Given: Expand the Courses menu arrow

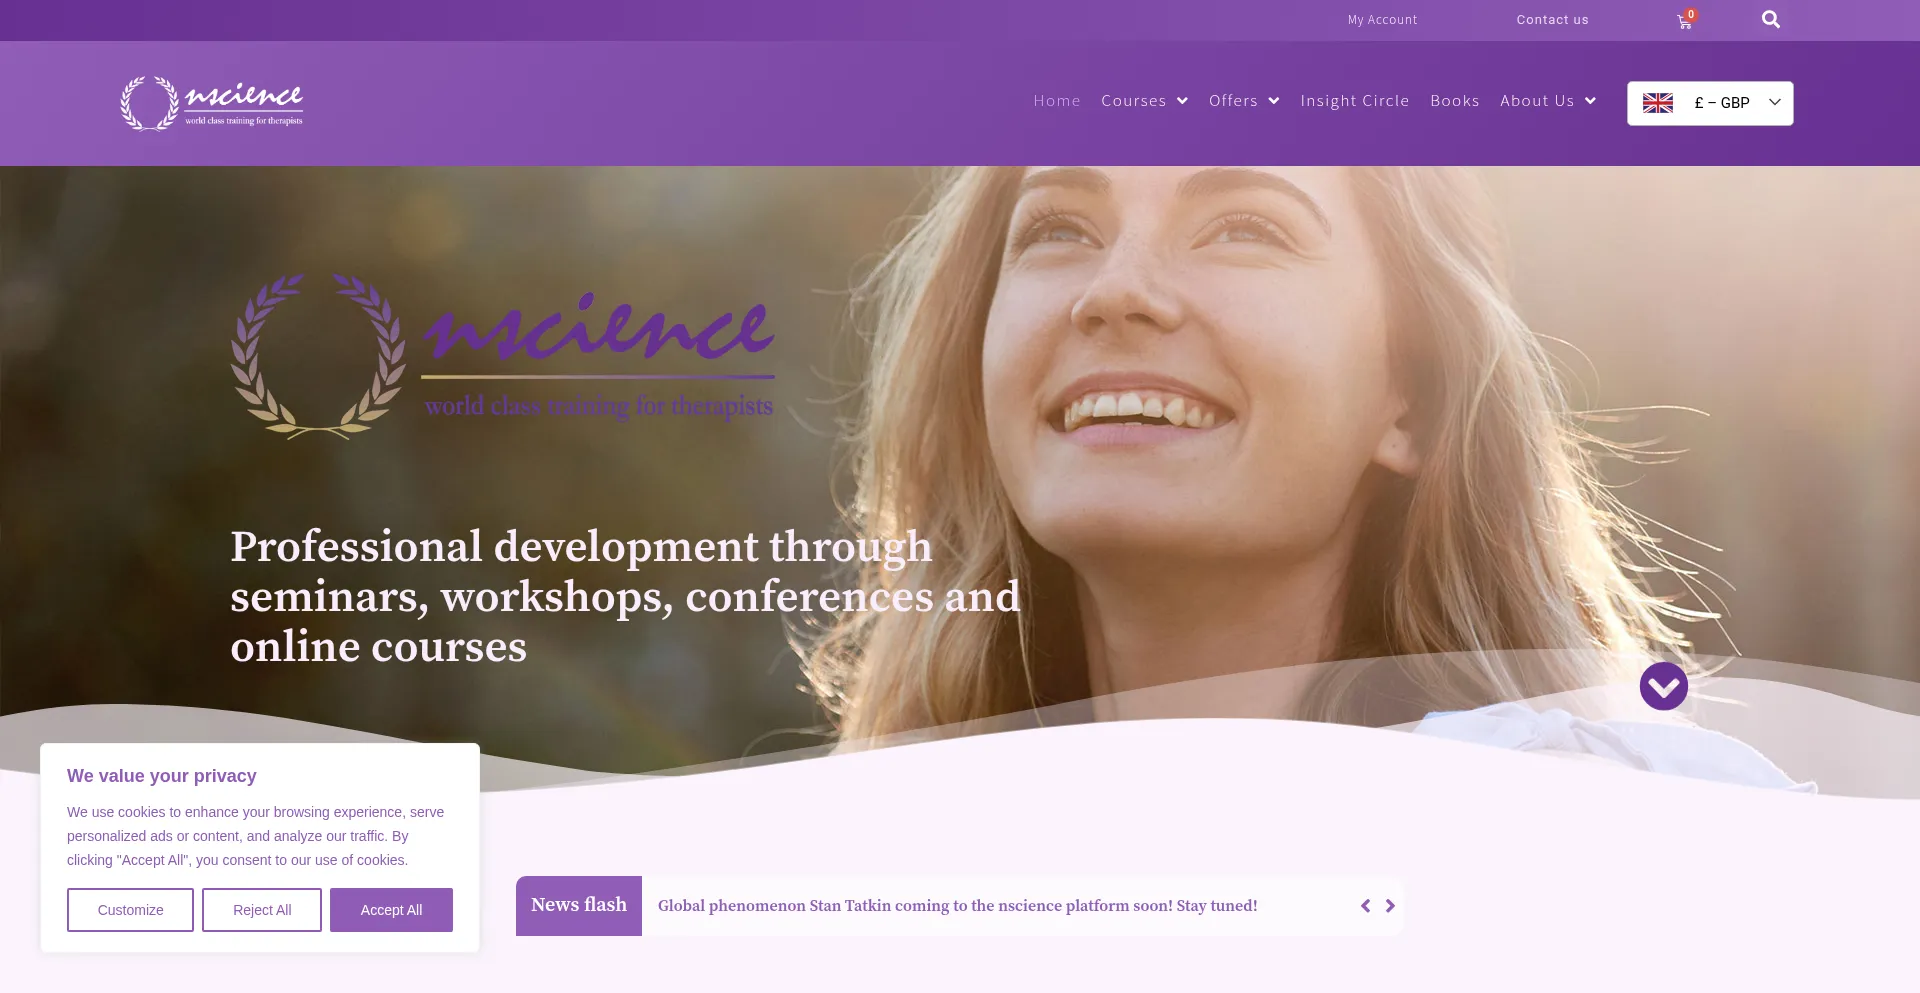Looking at the screenshot, I should (x=1182, y=101).
